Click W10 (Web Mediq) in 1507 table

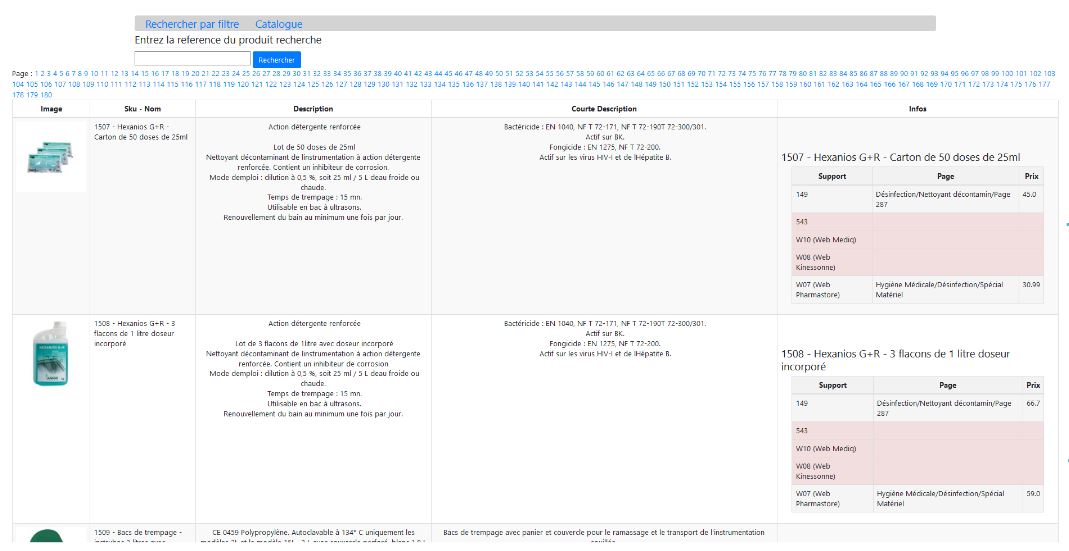(x=826, y=239)
